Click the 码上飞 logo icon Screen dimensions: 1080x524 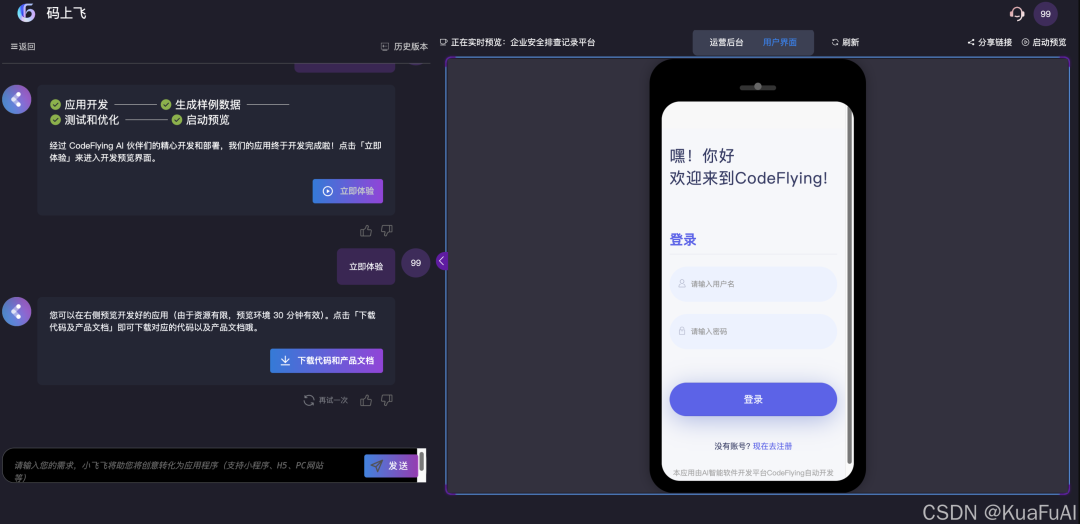26,12
